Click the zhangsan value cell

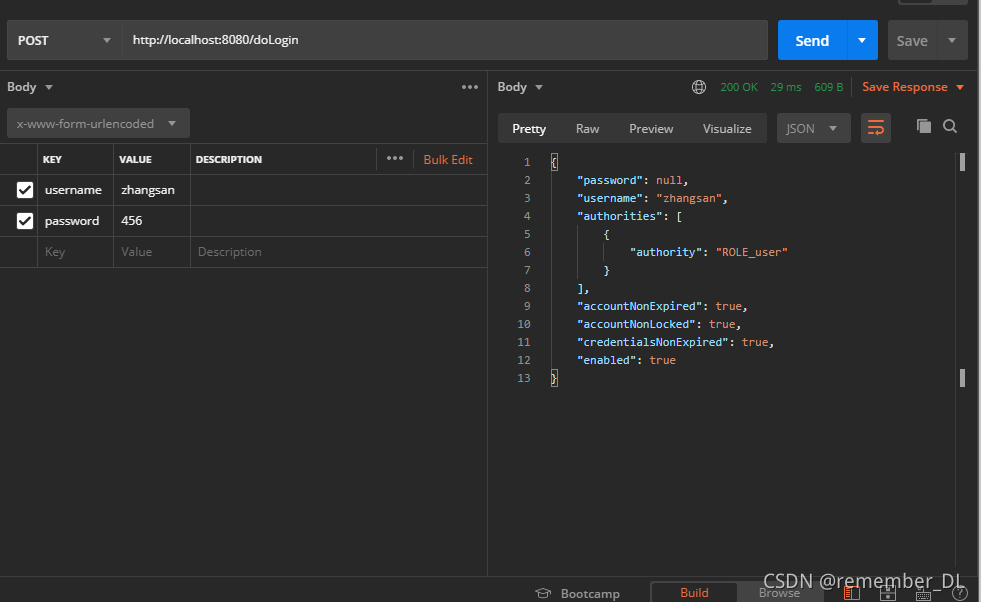coord(152,190)
